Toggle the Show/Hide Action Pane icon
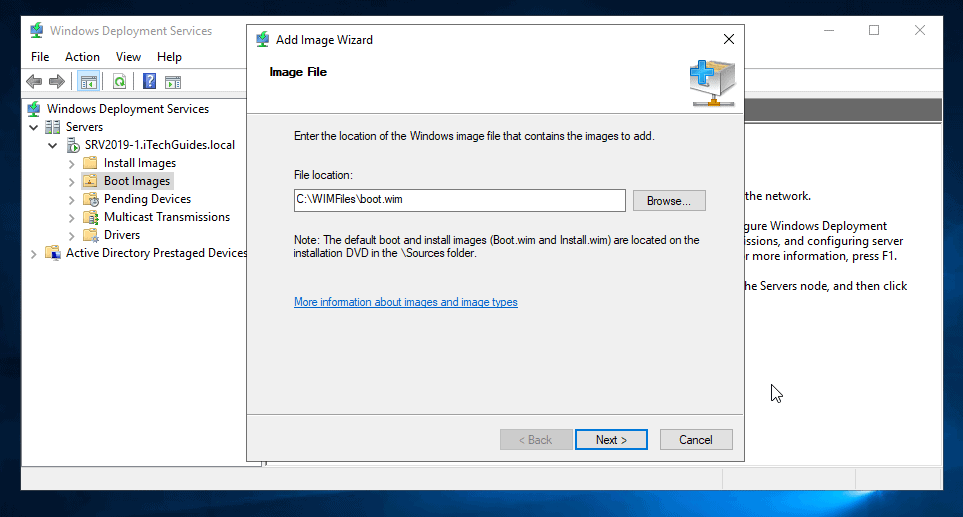The height and width of the screenshot is (517, 963). 173,82
